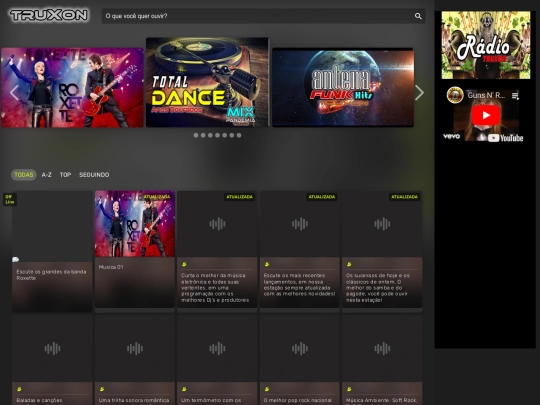Screen dimensions: 540x405
Task: Click ATUALIZADA badge on samba e pagode card
Action: point(405,197)
